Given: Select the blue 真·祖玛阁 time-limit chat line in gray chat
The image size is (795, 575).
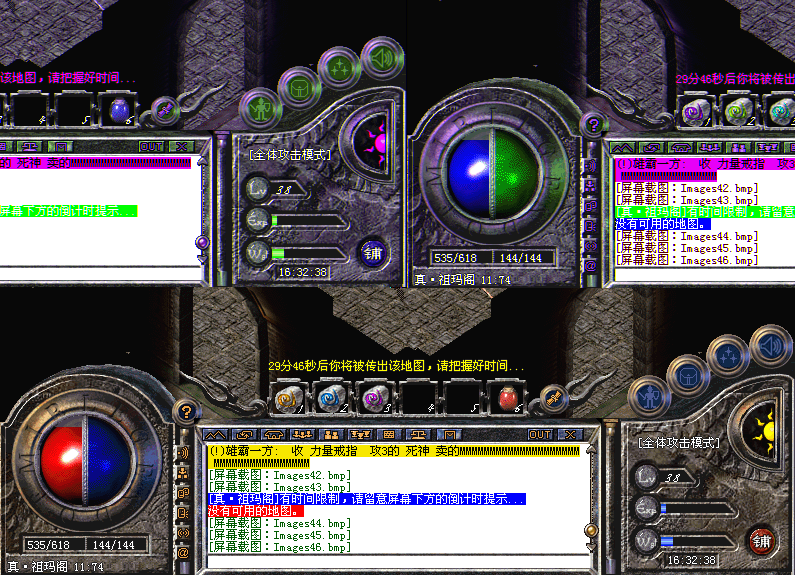Looking at the screenshot, I should coord(367,499).
